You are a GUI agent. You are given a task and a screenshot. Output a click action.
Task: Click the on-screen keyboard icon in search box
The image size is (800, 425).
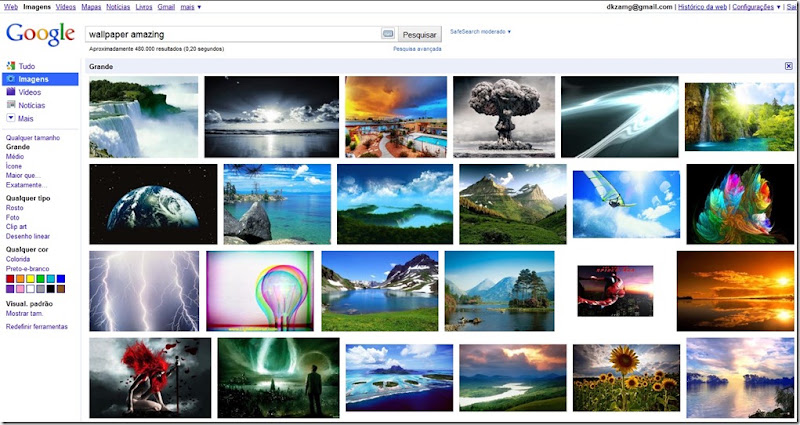388,34
